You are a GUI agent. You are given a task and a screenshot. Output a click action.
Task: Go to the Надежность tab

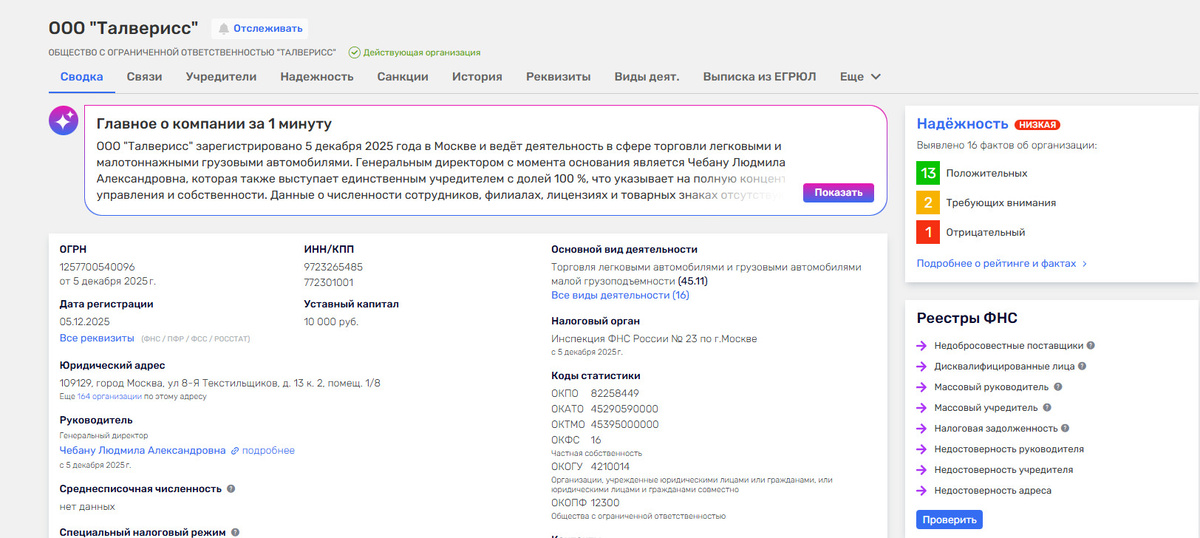tap(317, 77)
